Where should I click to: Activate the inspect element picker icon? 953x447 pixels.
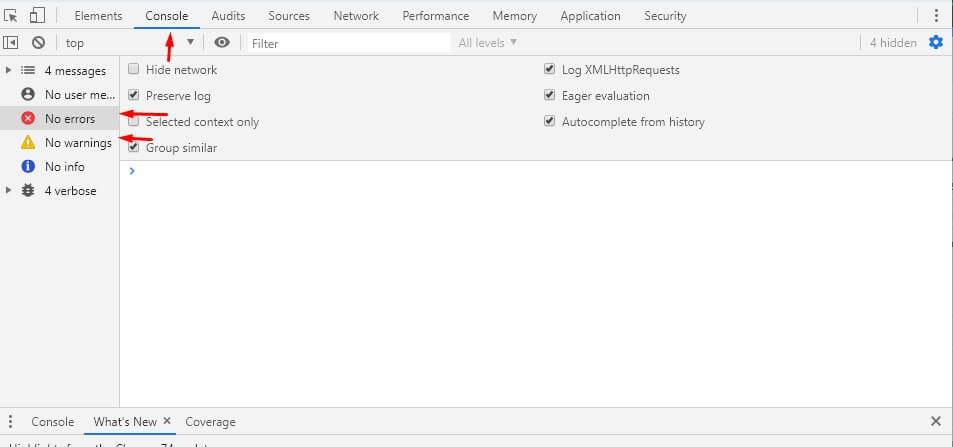tap(12, 16)
